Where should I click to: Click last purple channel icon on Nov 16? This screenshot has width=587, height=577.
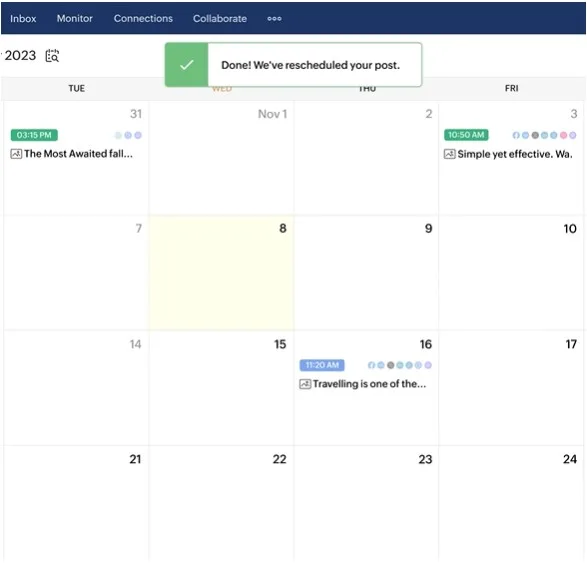pyautogui.click(x=428, y=365)
